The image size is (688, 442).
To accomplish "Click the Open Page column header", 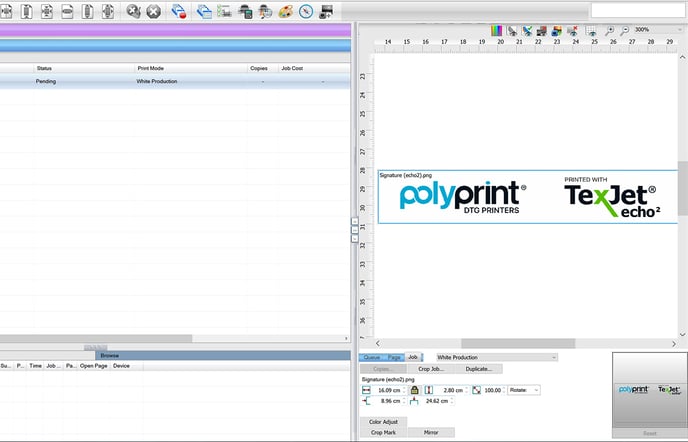I will [93, 366].
